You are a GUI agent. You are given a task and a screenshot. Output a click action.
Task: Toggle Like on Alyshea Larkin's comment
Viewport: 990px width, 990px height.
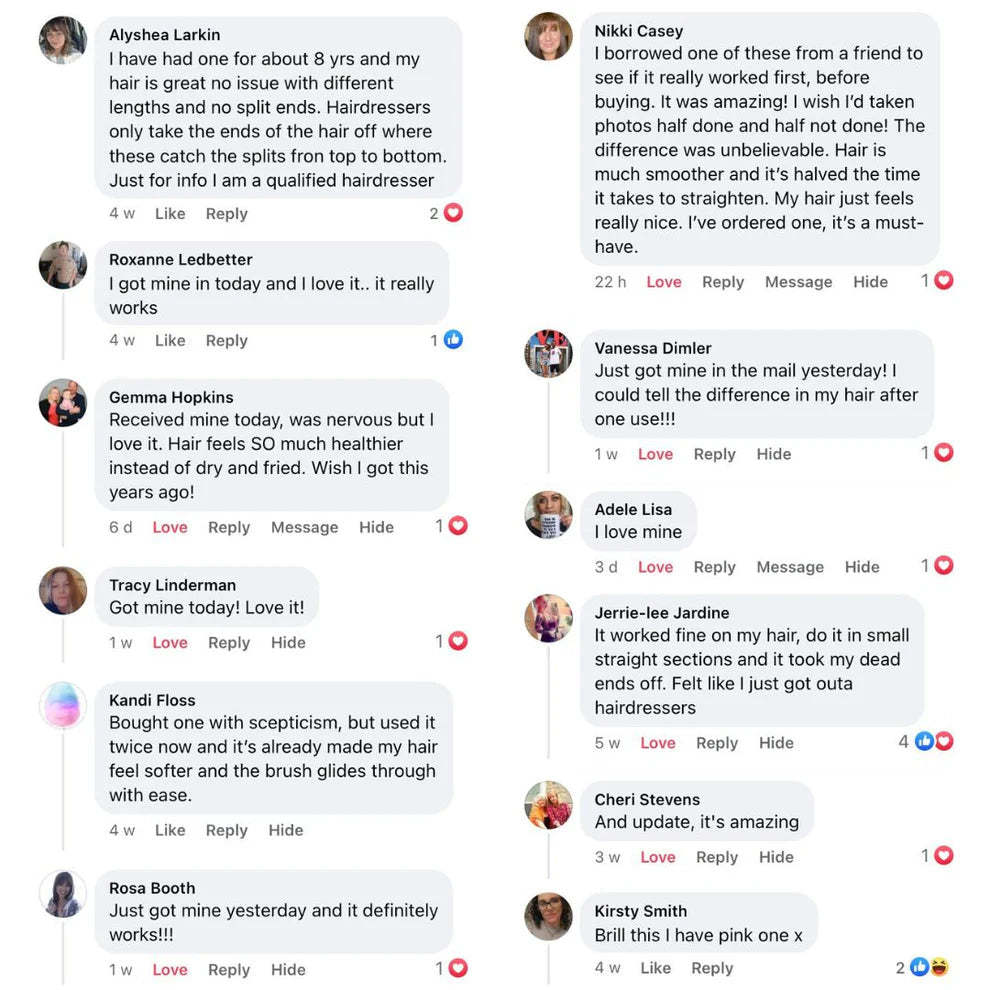pyautogui.click(x=170, y=213)
